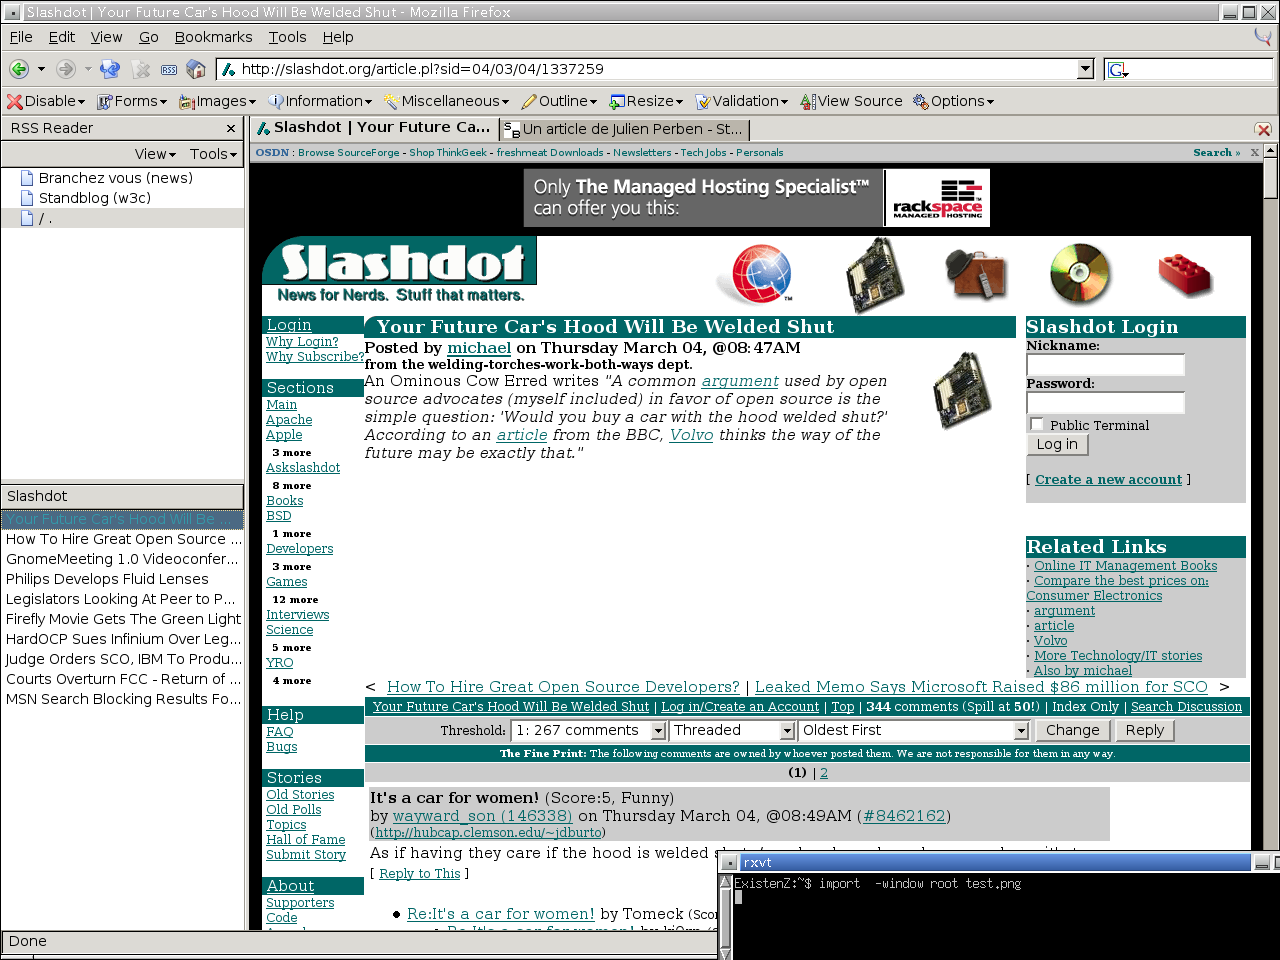Click the motherboard icon in the Slashdot header

(x=875, y=275)
